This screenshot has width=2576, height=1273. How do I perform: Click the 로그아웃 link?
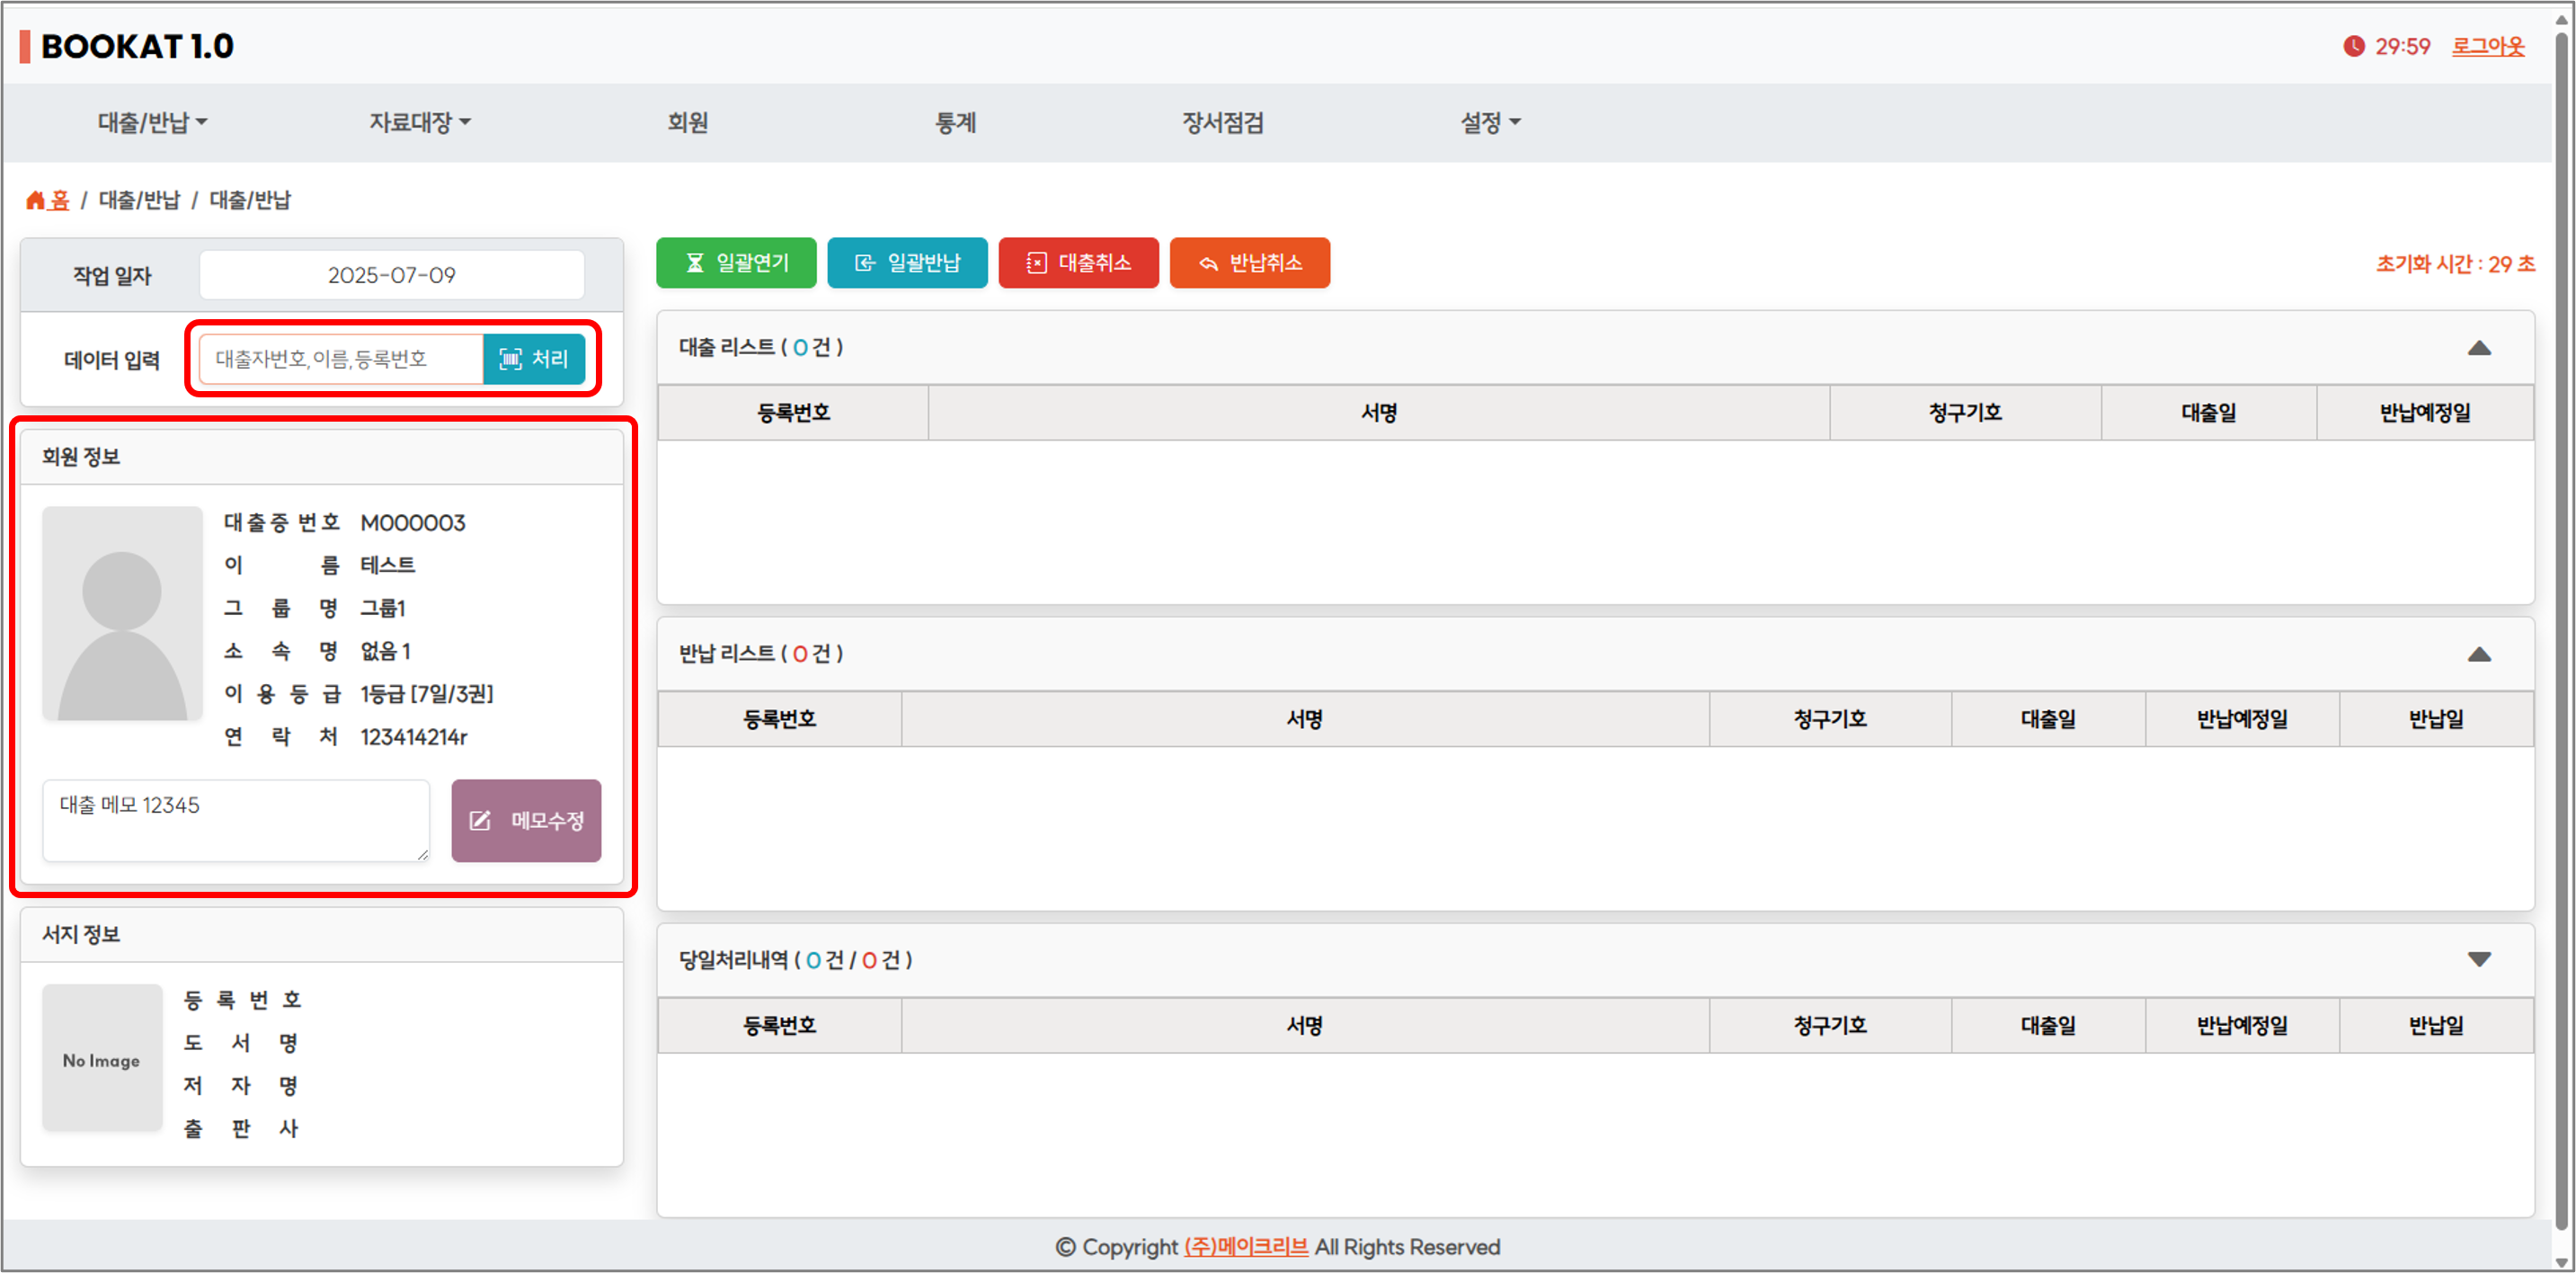(2487, 46)
